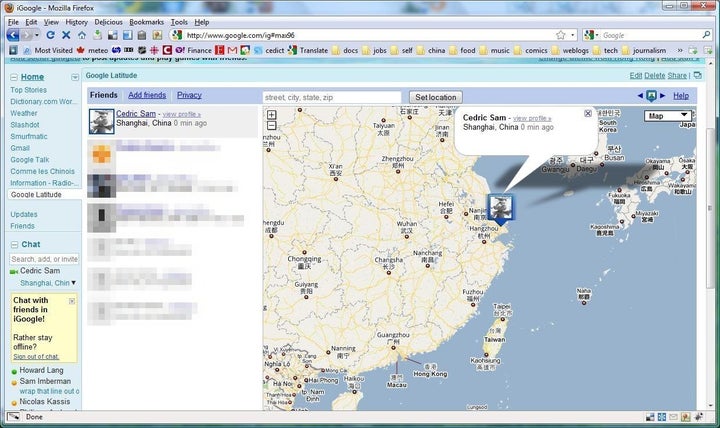This screenshot has height=428, width=720.
Task: Open the address bar history dropdown
Action: [x=573, y=35]
